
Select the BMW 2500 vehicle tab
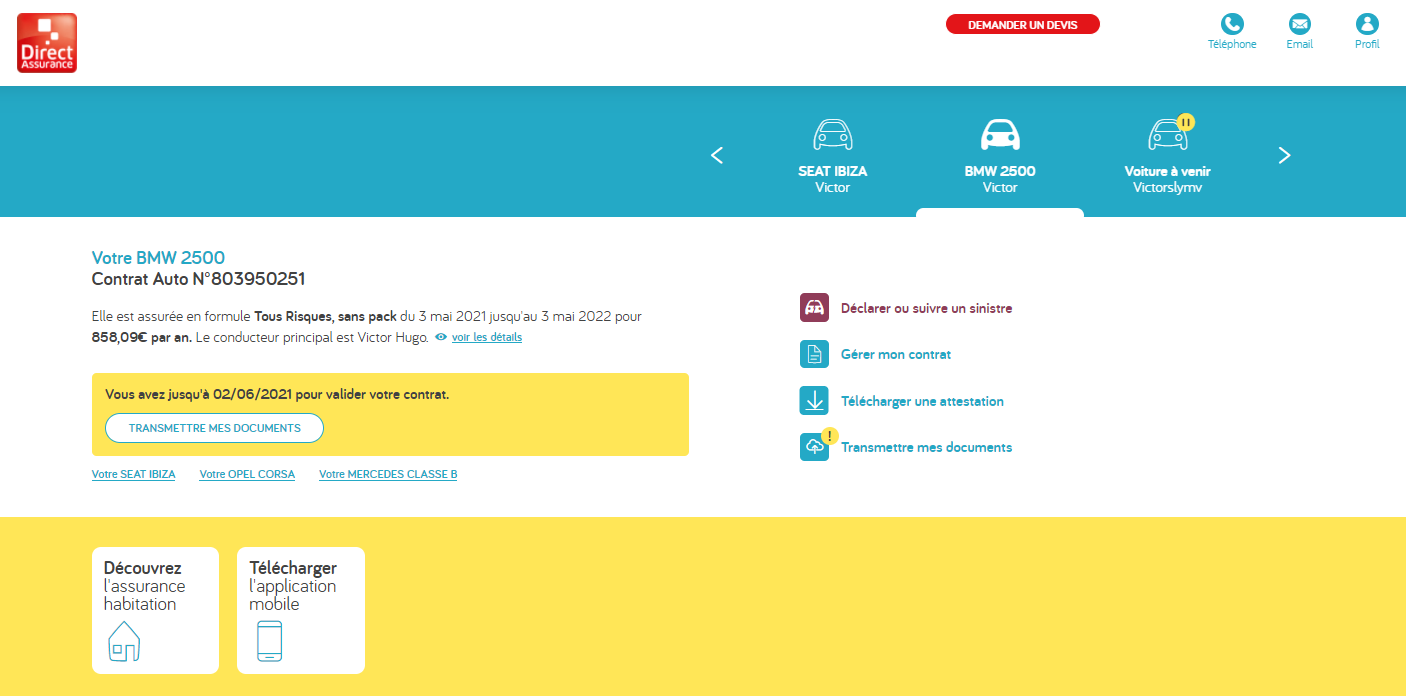coord(999,155)
